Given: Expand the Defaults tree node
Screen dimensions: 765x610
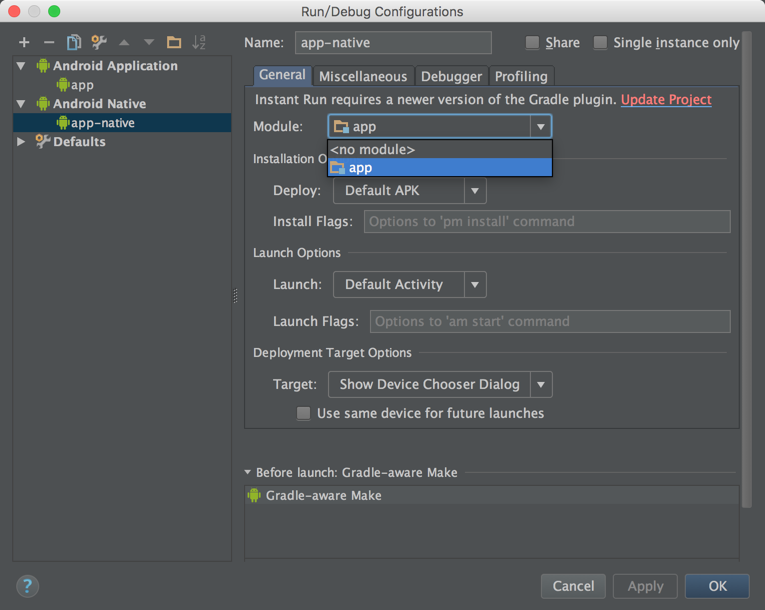Looking at the screenshot, I should point(21,142).
